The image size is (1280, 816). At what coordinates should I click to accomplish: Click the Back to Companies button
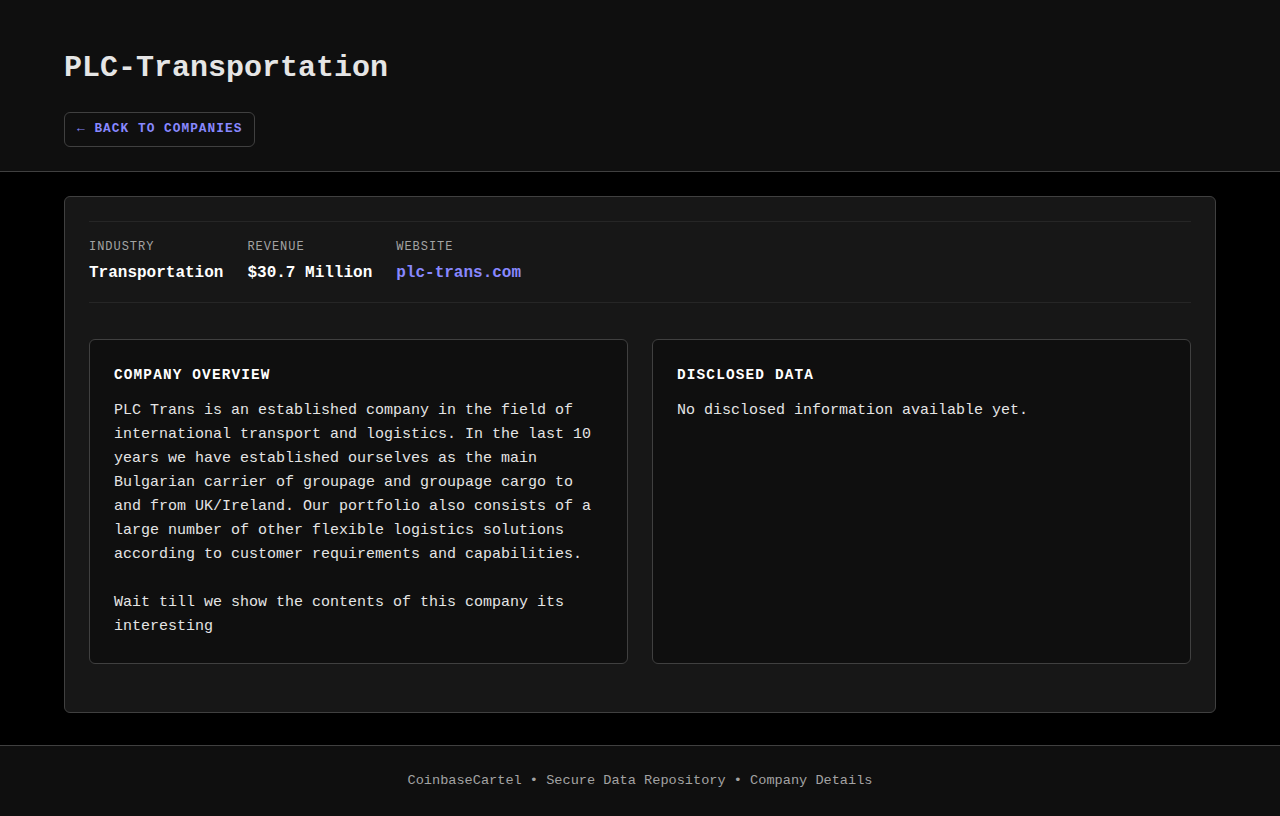click(x=159, y=129)
